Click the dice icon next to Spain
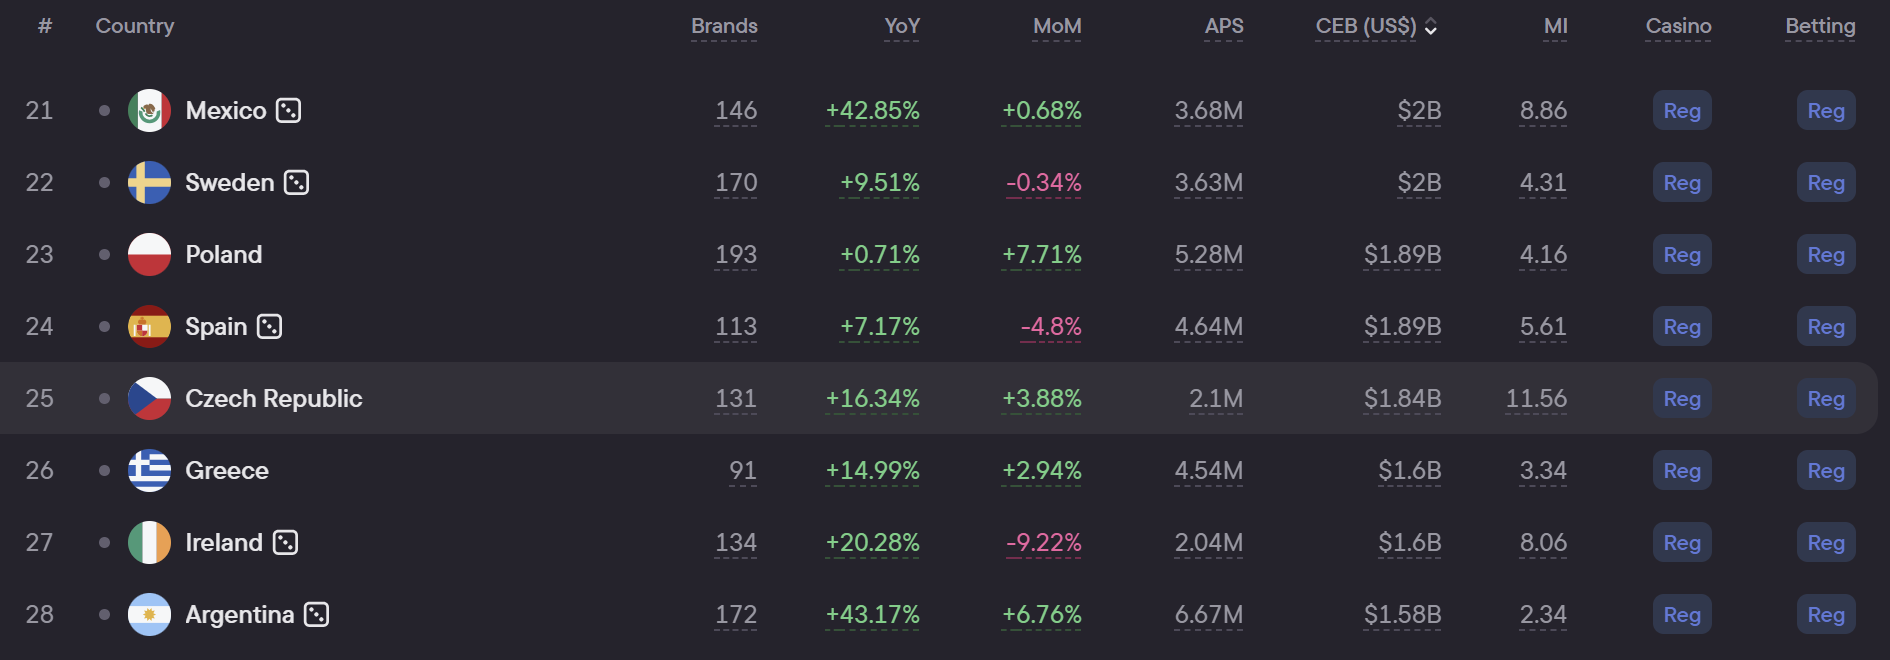1890x660 pixels. [x=269, y=326]
